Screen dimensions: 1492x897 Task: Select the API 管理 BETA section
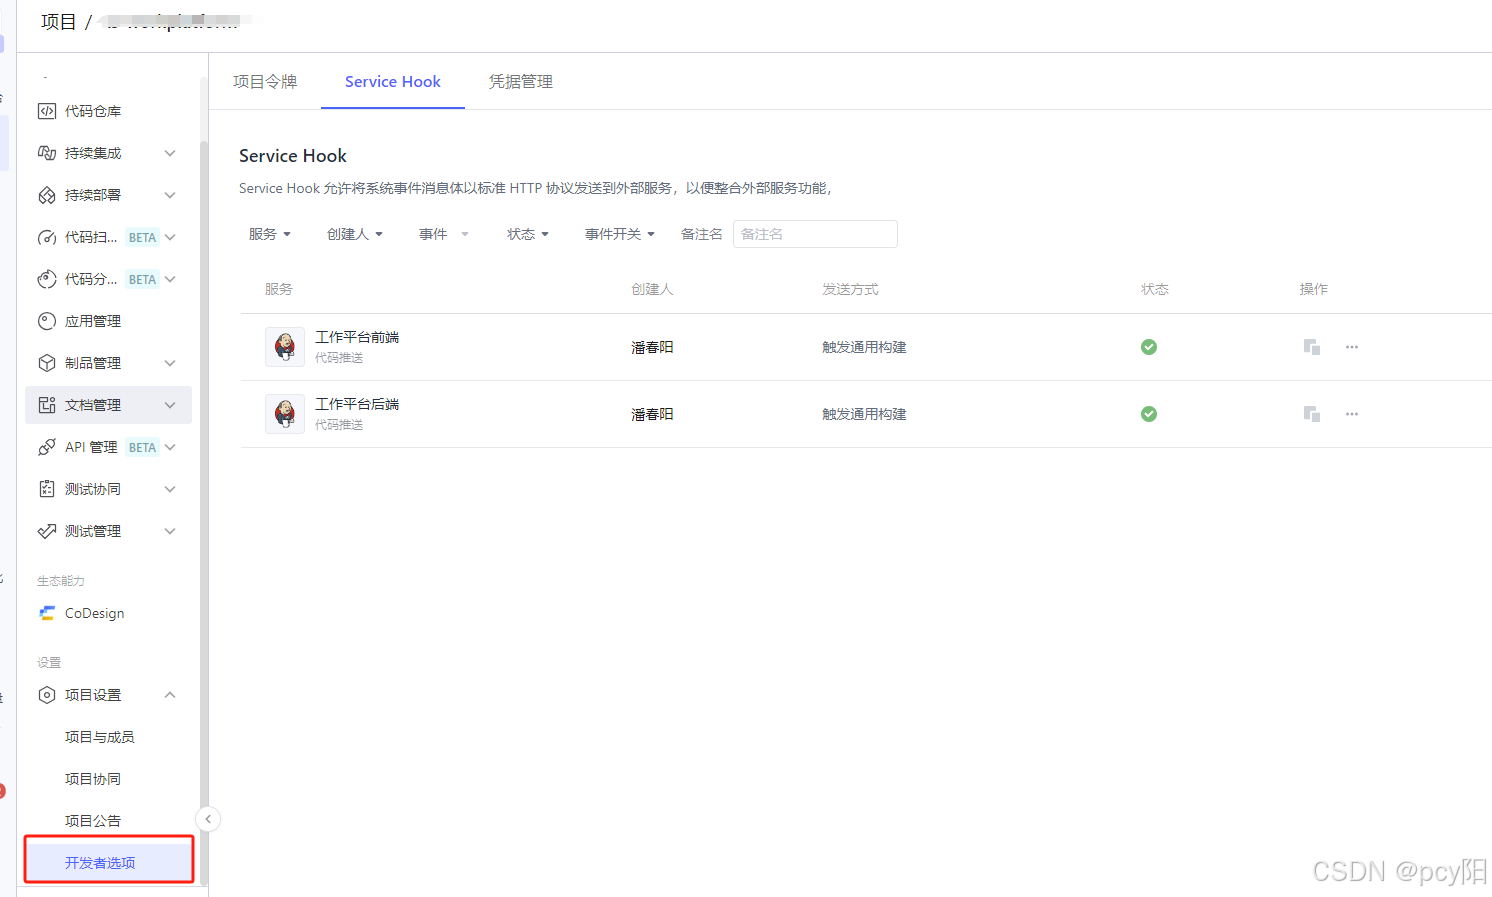point(90,446)
